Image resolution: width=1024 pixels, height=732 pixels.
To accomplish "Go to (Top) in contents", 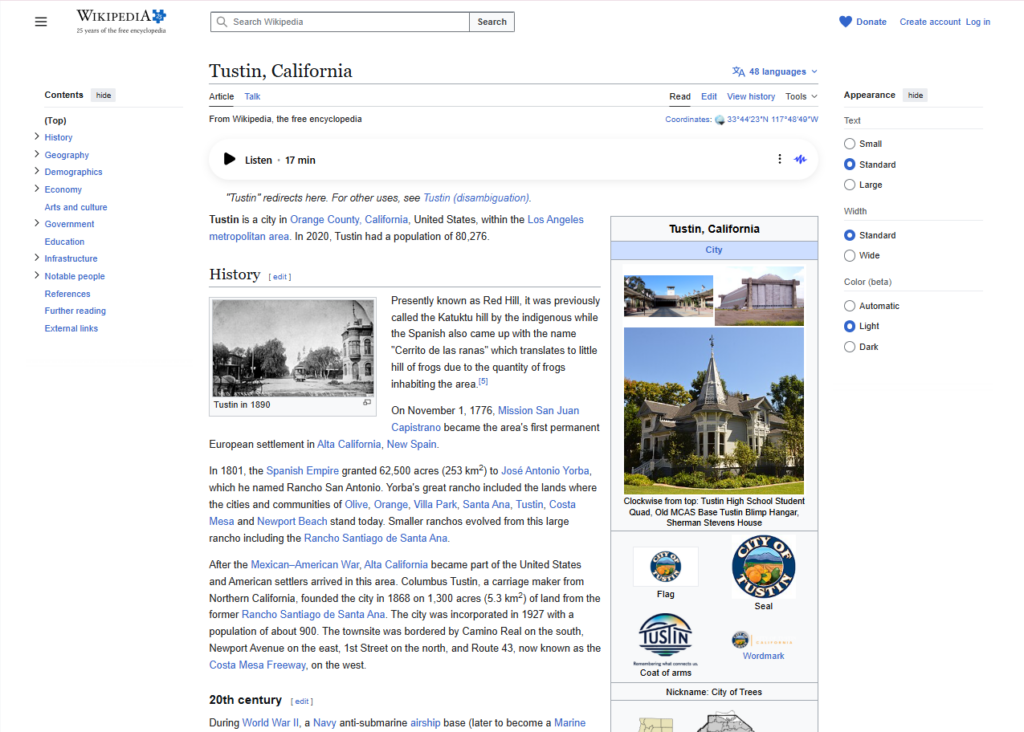I will click(x=56, y=120).
